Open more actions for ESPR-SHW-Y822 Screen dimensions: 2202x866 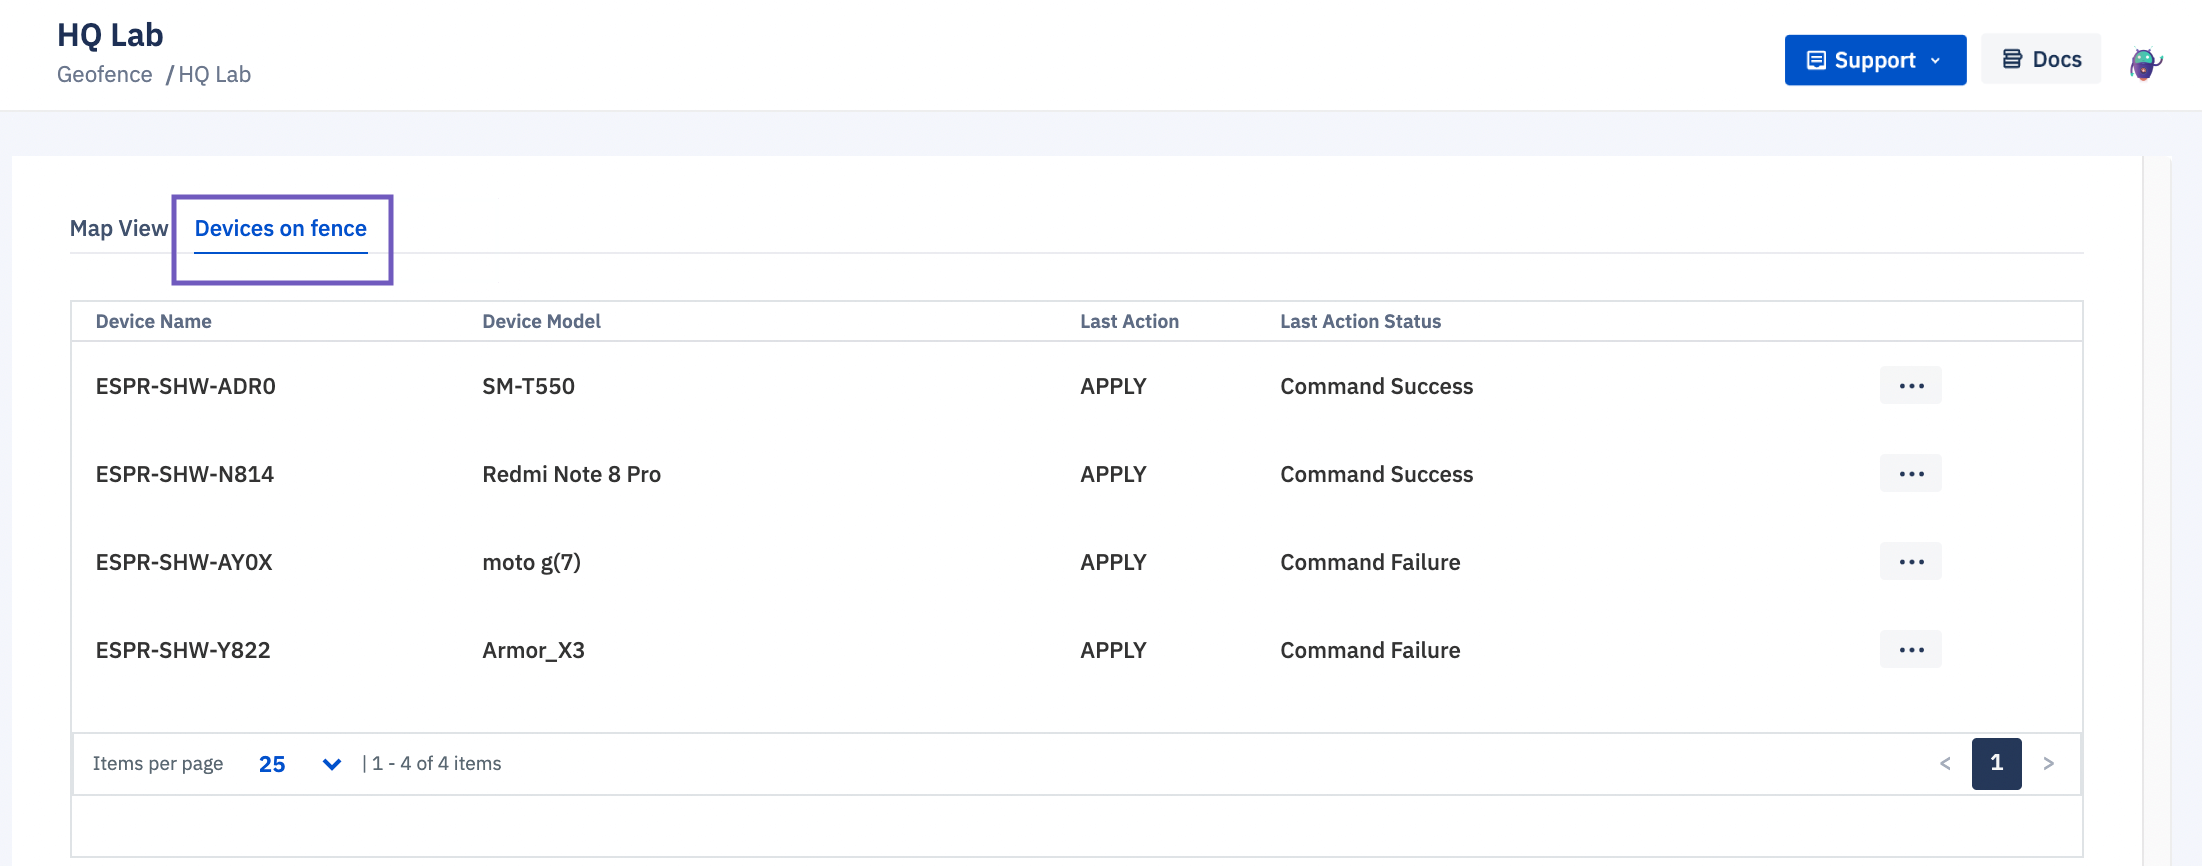[1910, 650]
